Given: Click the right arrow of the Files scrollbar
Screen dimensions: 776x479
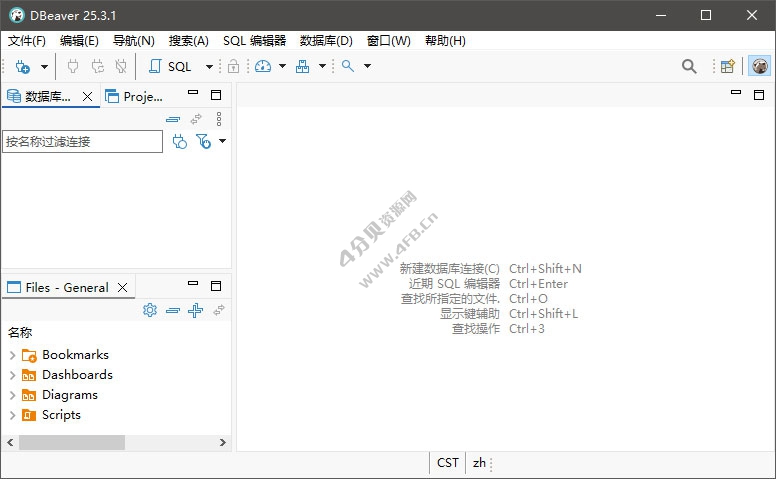Looking at the screenshot, I should (223, 442).
